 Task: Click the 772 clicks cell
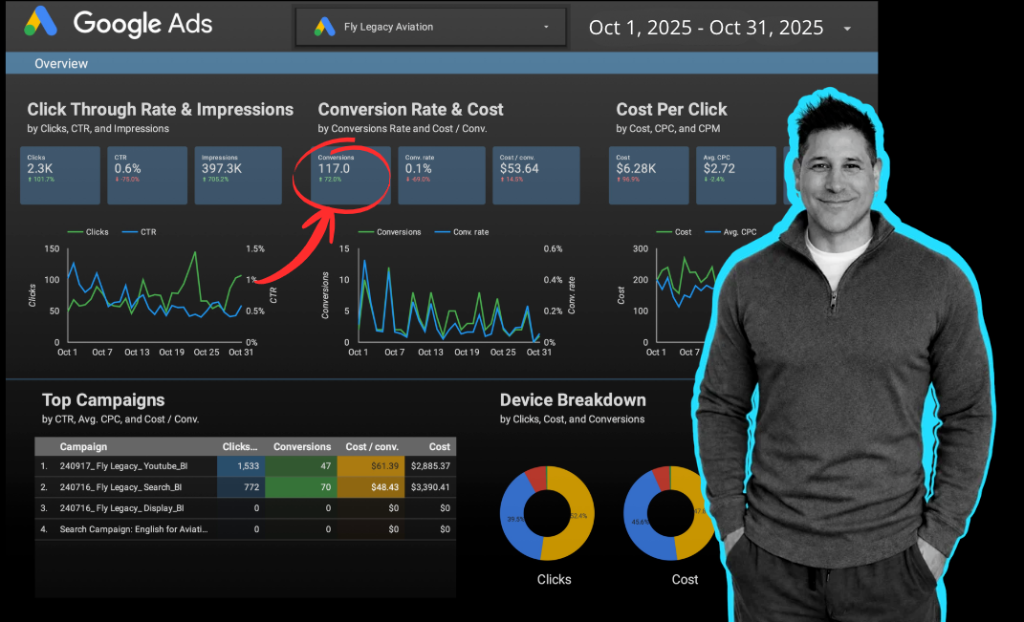tap(241, 487)
